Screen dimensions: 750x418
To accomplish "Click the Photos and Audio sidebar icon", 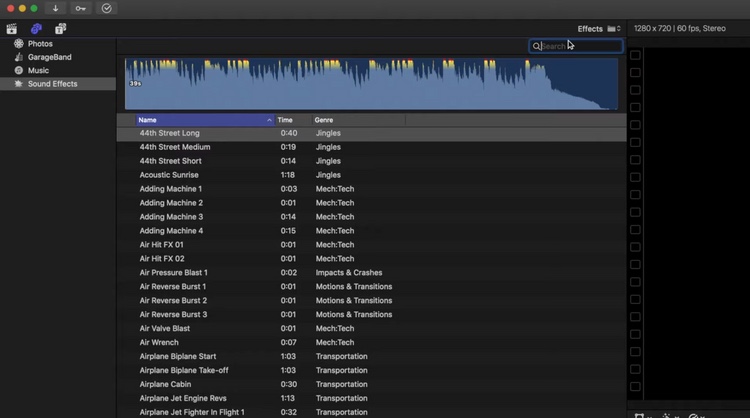I will [x=36, y=29].
